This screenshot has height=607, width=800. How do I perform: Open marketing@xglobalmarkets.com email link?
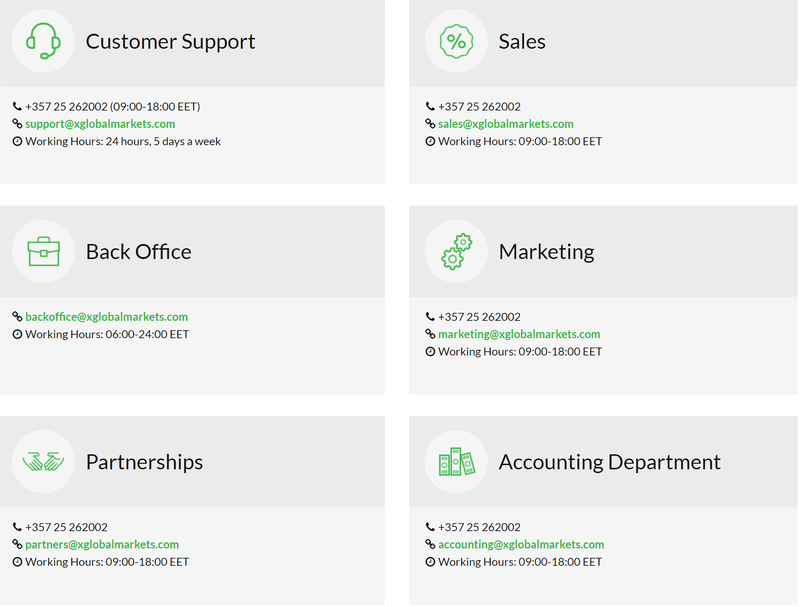519,334
